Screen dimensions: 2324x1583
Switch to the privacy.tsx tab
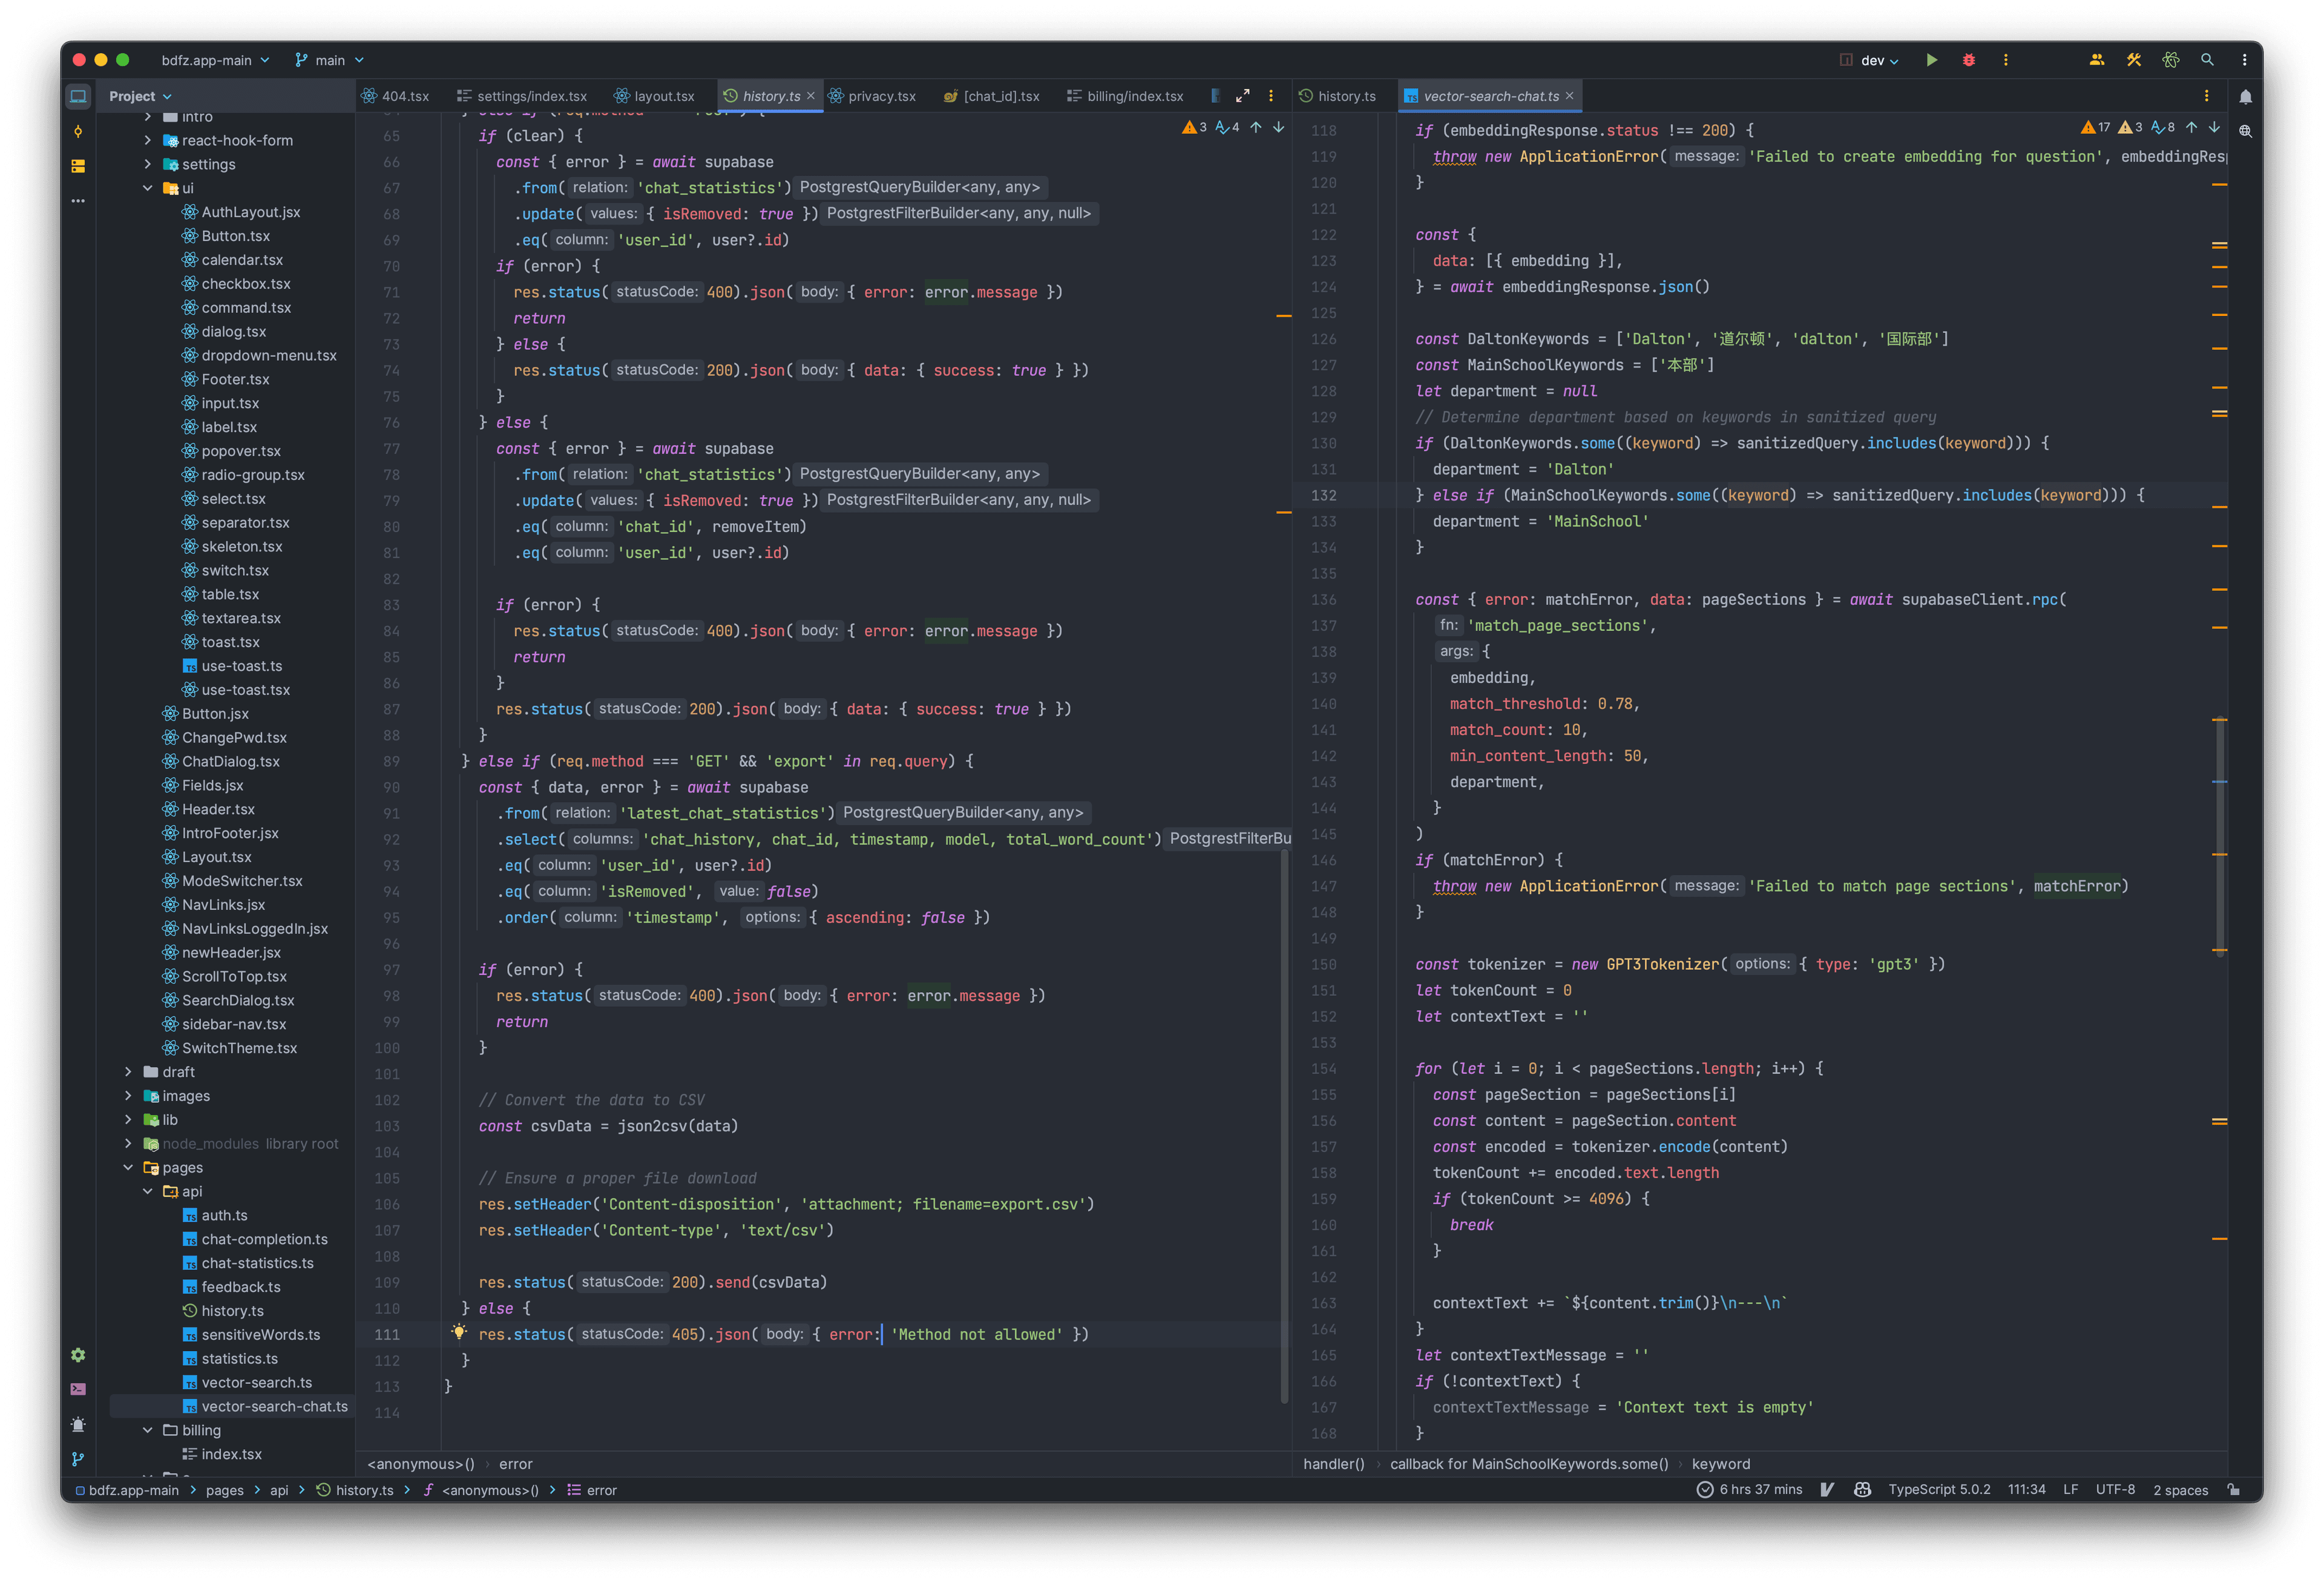872,96
